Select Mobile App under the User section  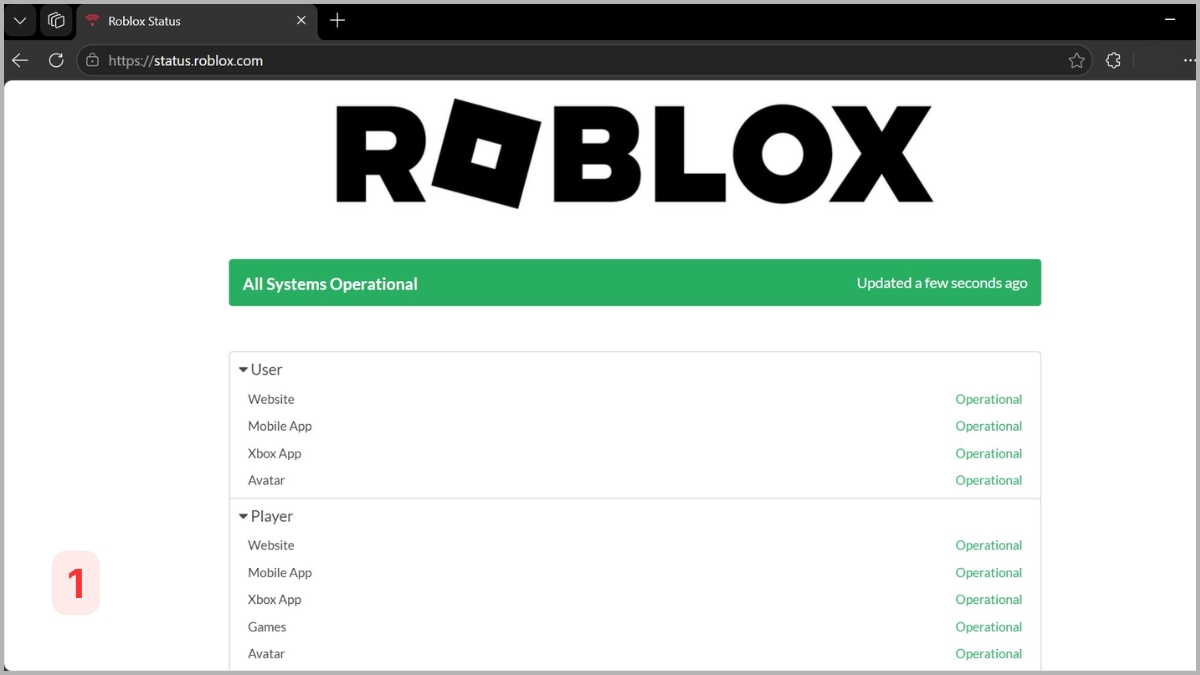(x=280, y=426)
